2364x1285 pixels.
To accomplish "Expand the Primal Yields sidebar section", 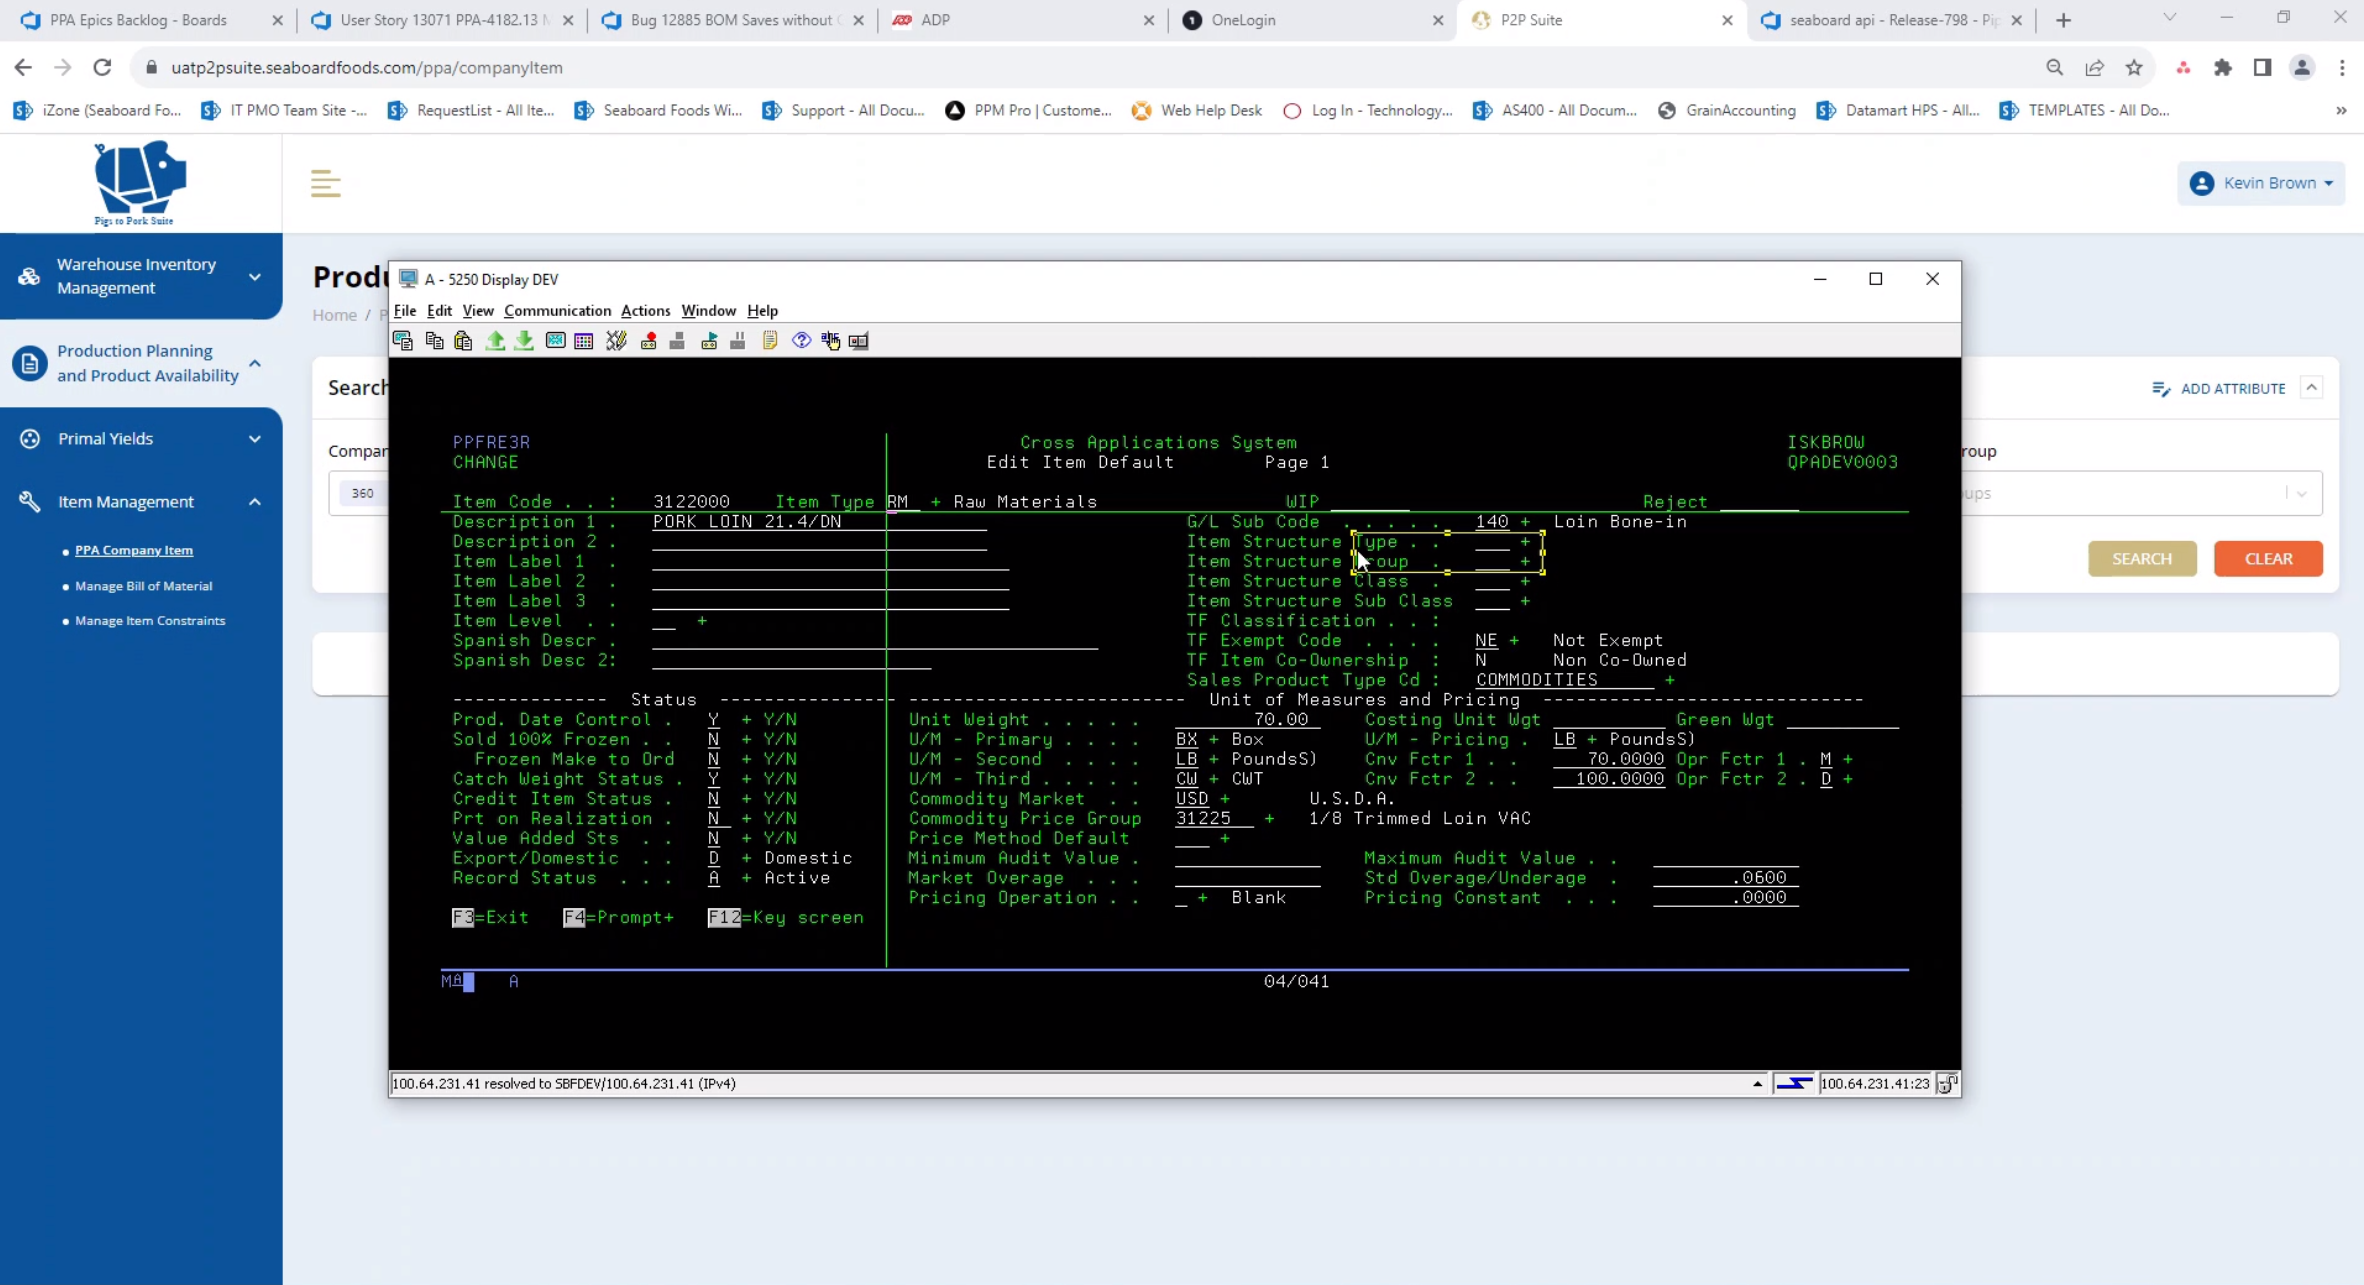I will point(254,439).
